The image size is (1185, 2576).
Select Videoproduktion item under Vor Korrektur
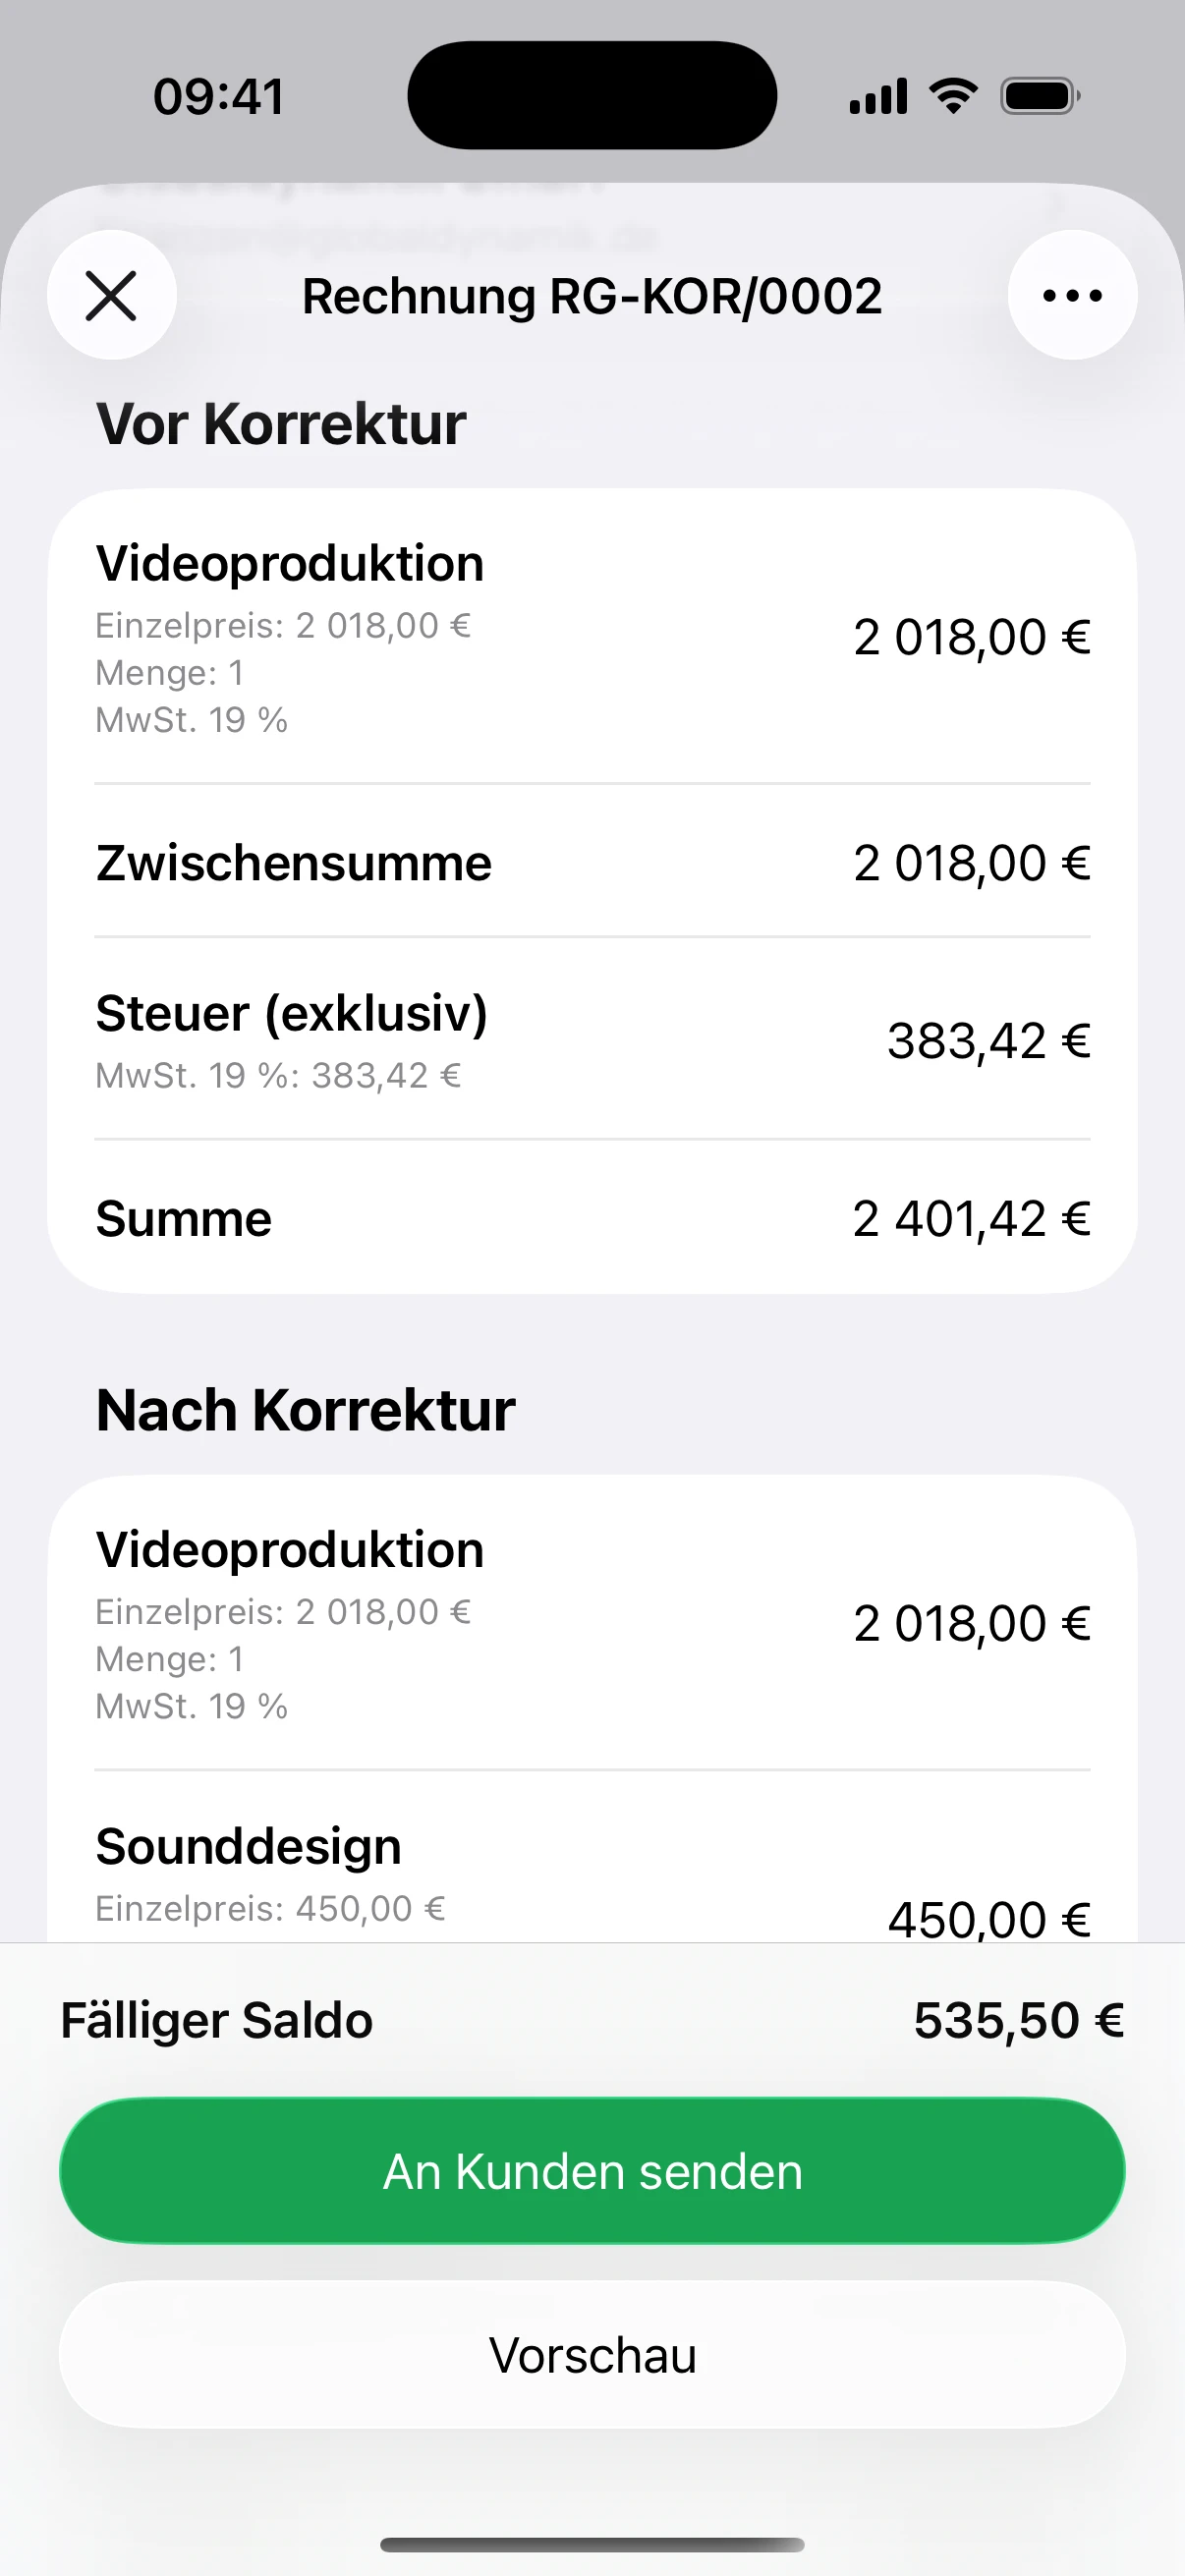(x=592, y=638)
